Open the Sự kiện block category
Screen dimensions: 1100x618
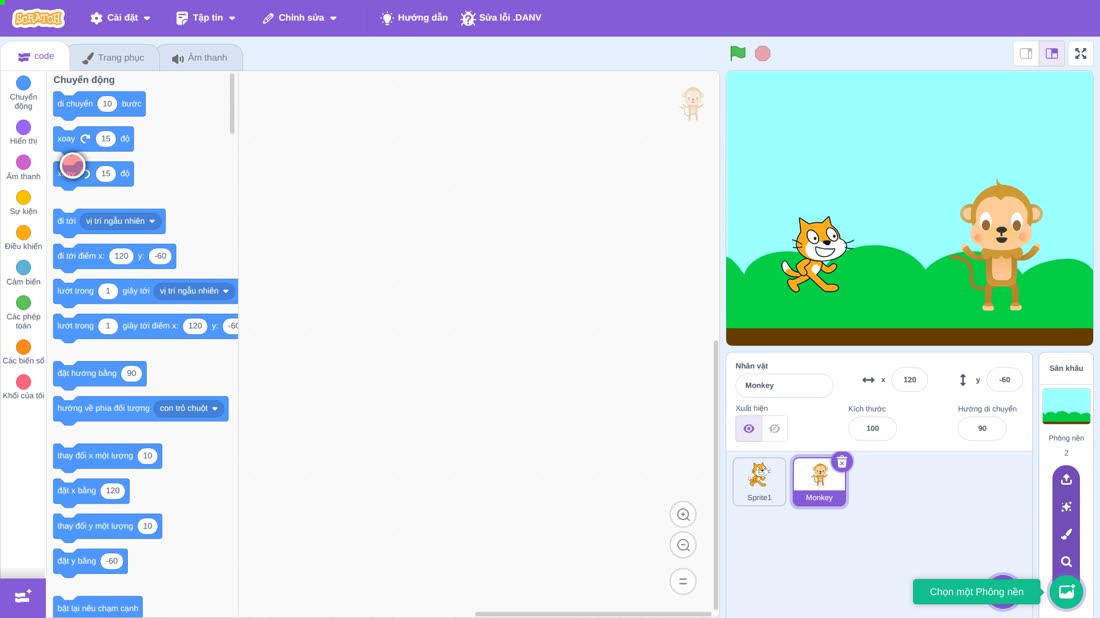[23, 202]
